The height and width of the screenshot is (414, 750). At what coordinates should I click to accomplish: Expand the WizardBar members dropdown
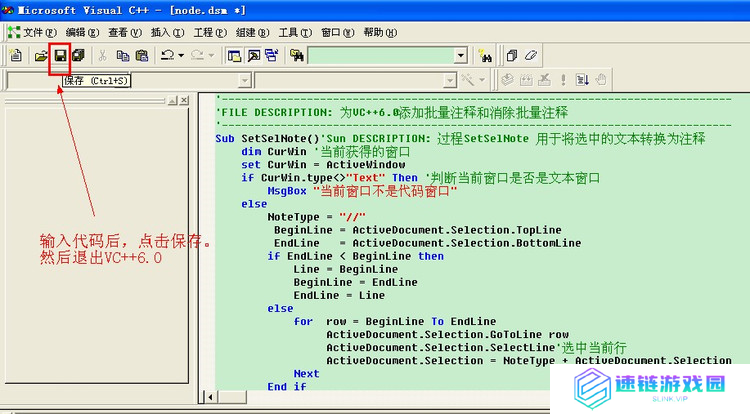tap(450, 80)
